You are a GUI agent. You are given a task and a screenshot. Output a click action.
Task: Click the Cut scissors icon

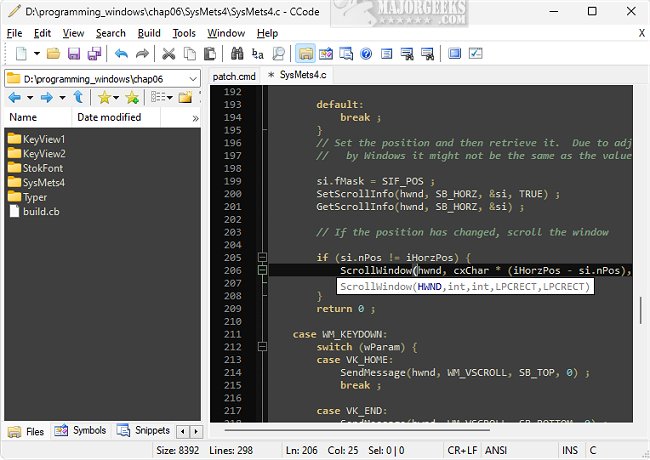168,53
